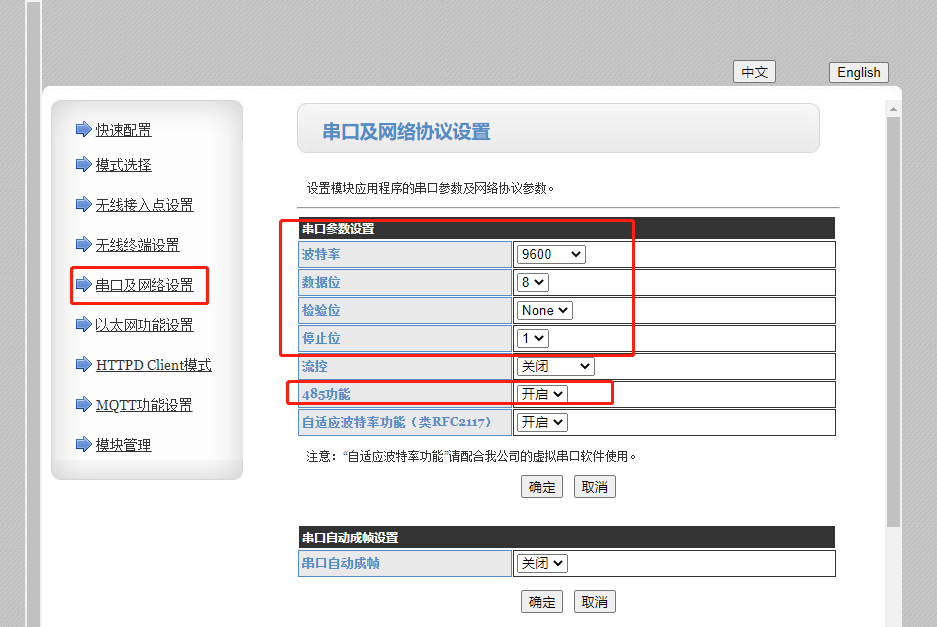Click the arrow icon next to 无线终端设置
Image resolution: width=937 pixels, height=627 pixels.
point(83,244)
